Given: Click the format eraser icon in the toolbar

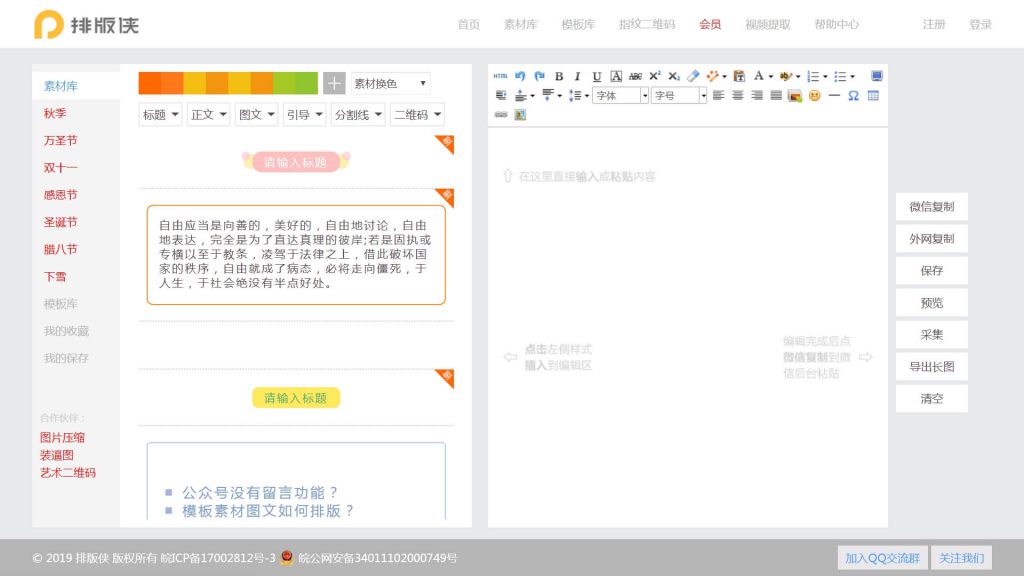Looking at the screenshot, I should 692,74.
